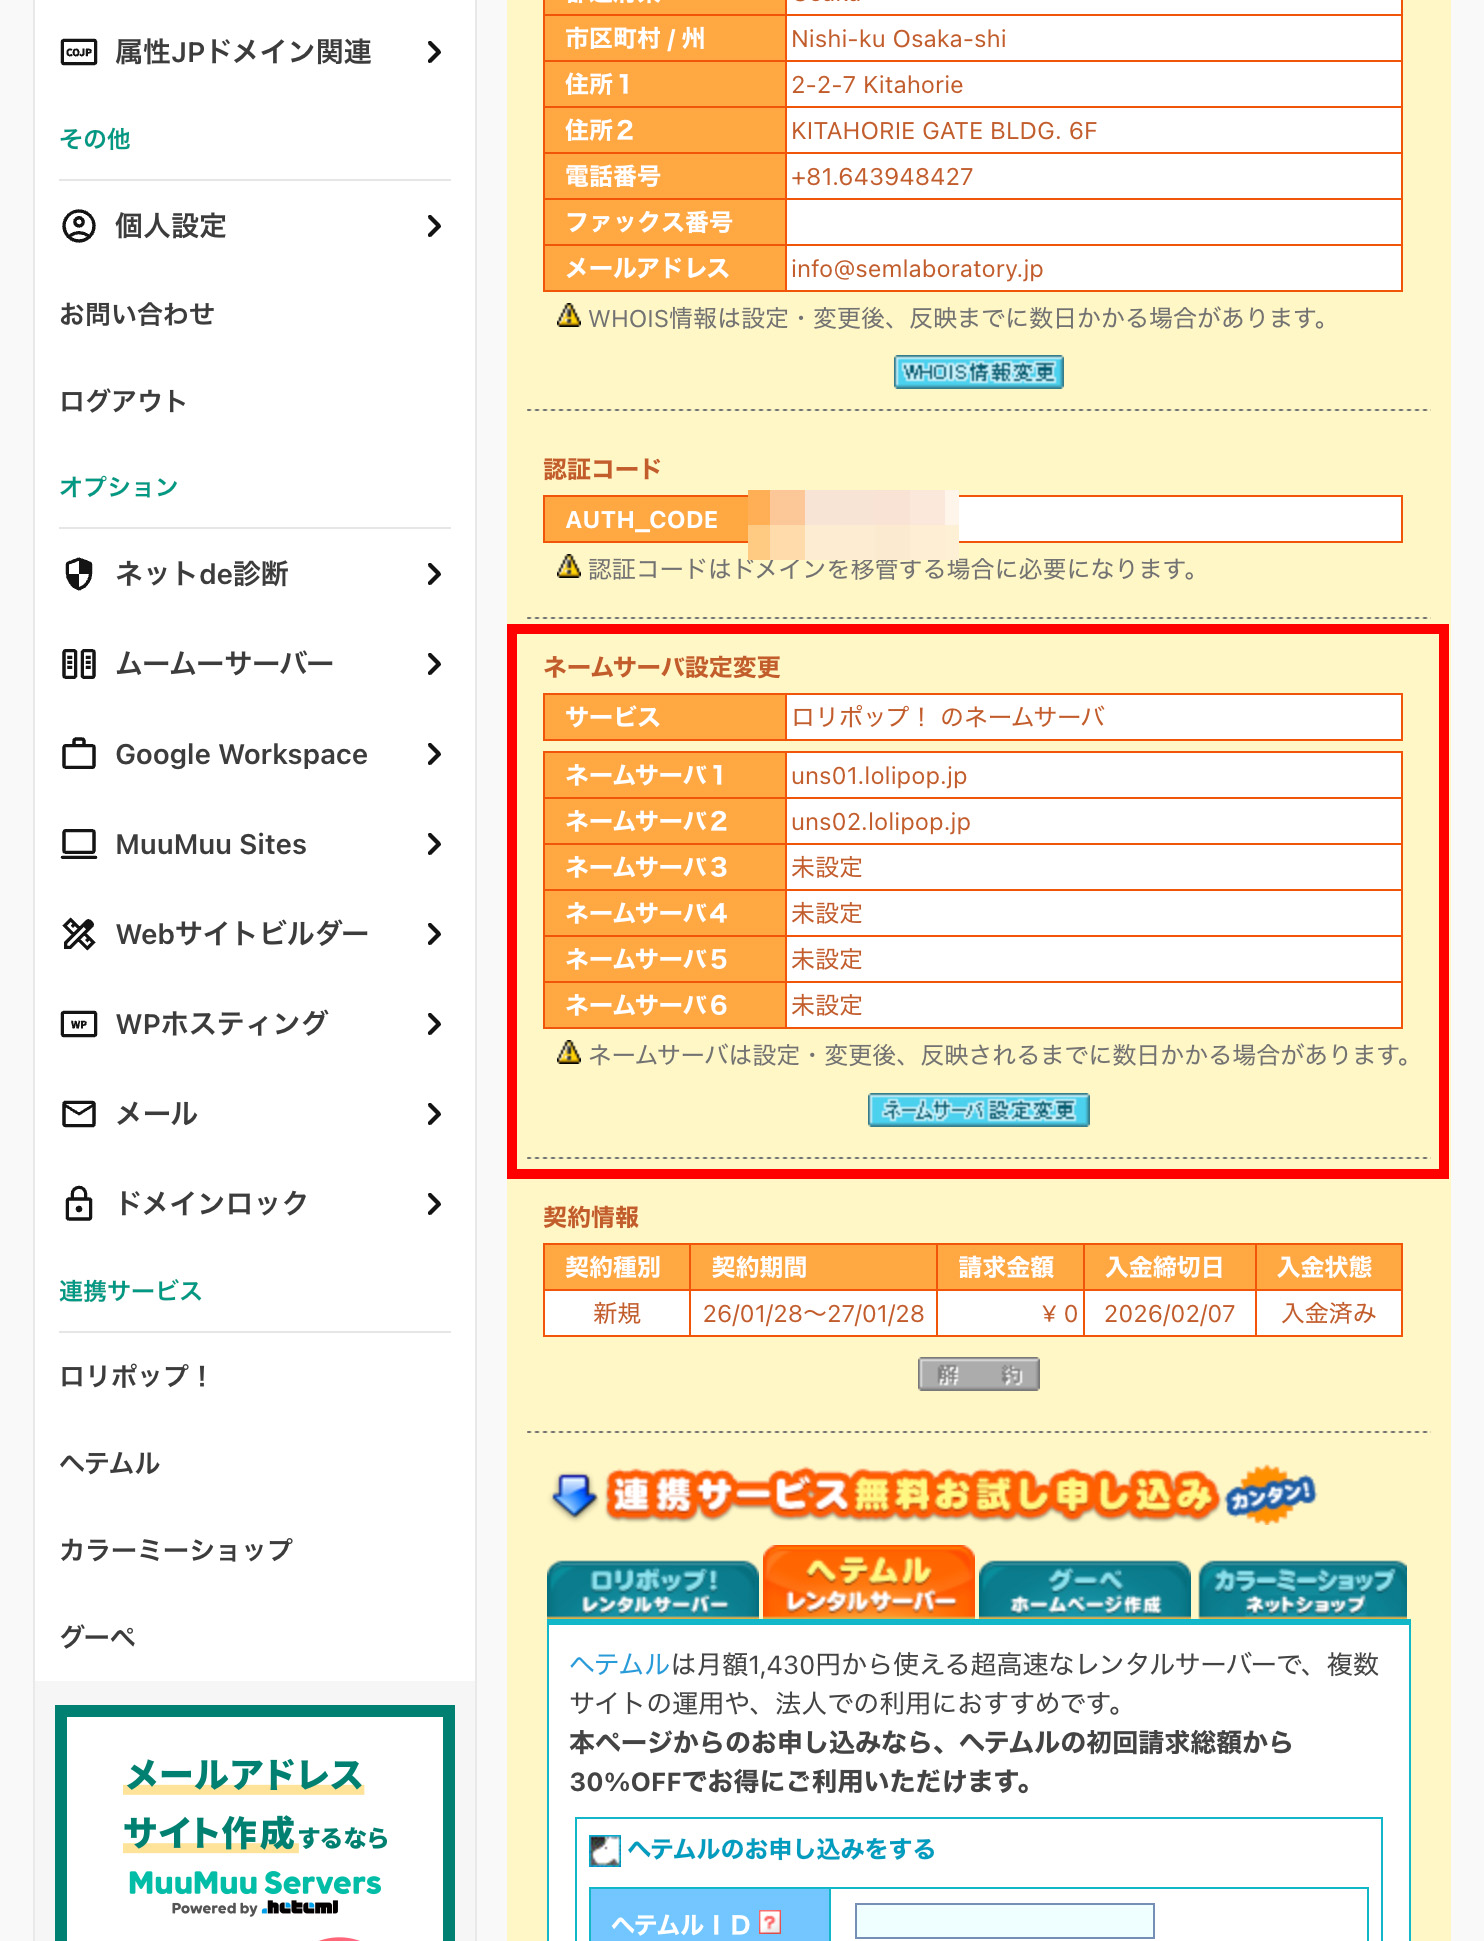This screenshot has height=1941, width=1484.
Task: Open ヘテムル linked service in sidebar
Action: pyautogui.click(x=109, y=1463)
